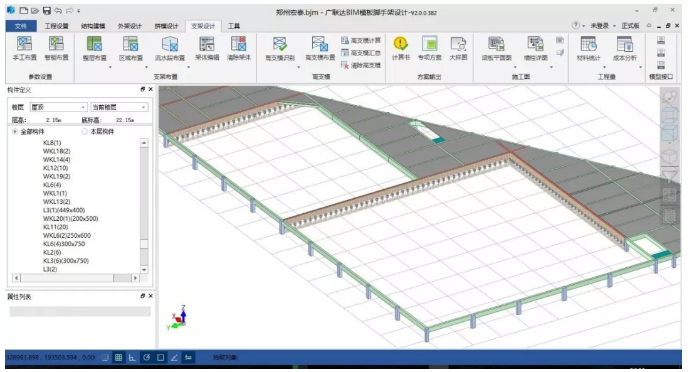Close the 属性列表 panel

coord(150,296)
